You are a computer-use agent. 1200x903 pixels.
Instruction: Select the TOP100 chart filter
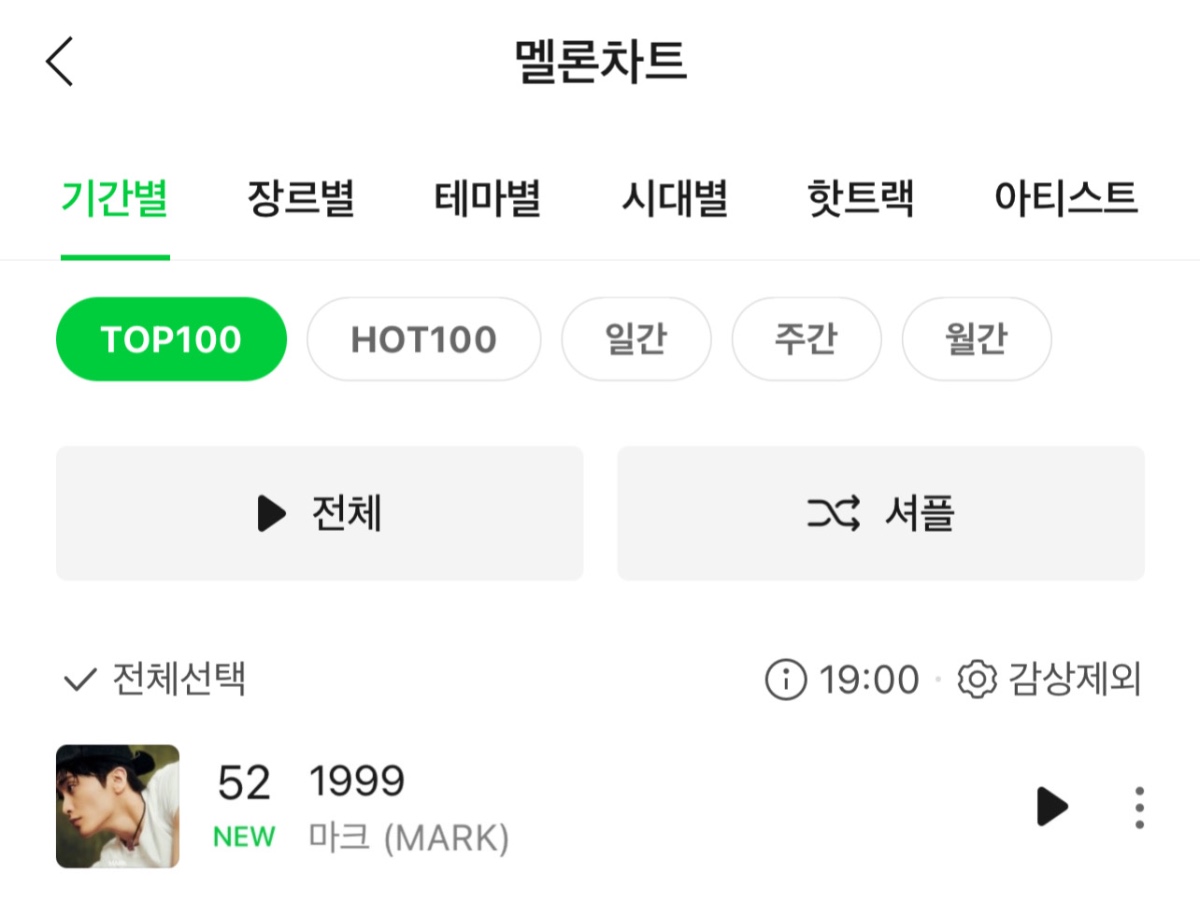[x=171, y=339]
